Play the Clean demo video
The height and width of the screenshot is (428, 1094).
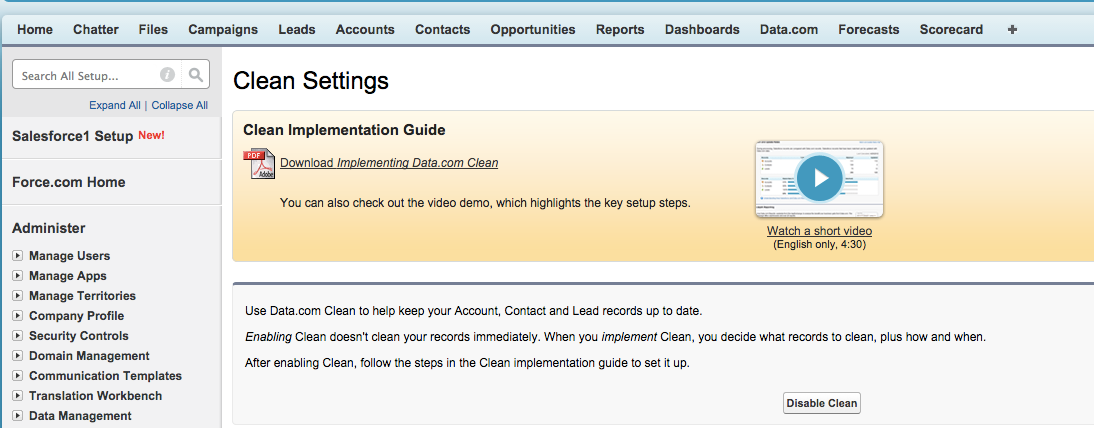[820, 179]
